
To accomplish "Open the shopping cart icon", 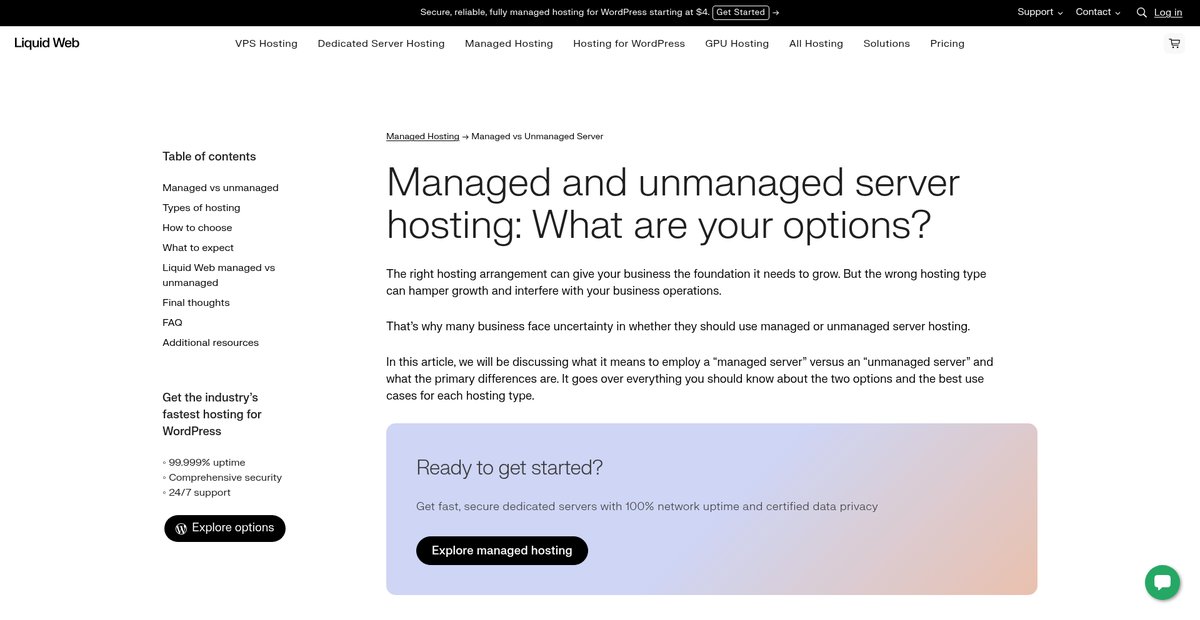I will tap(1174, 43).
